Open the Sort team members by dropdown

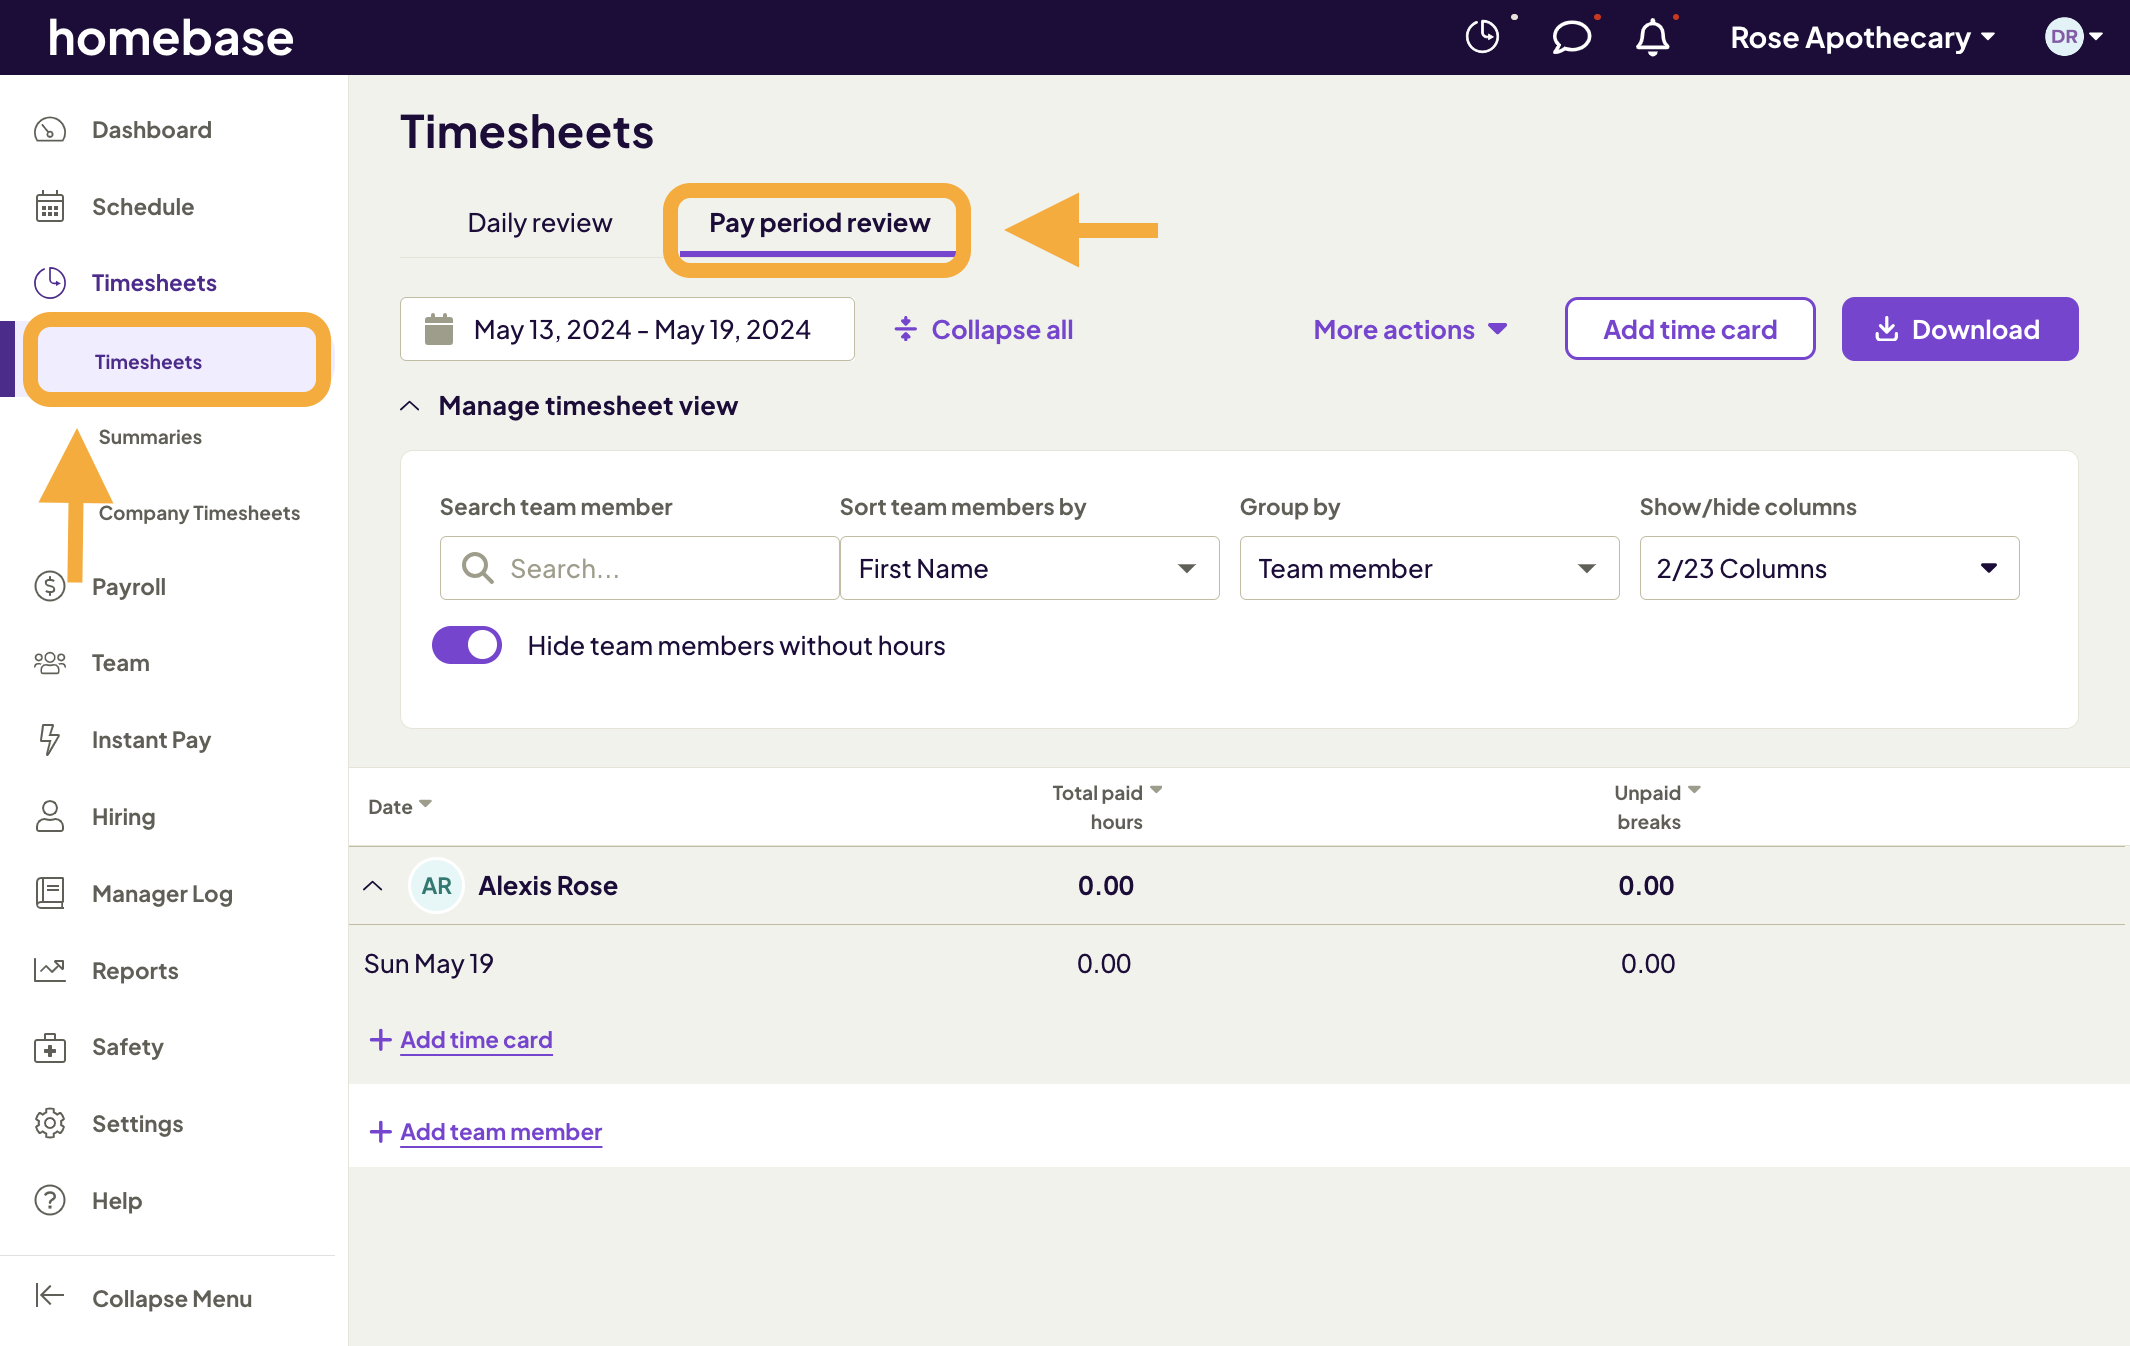pos(1029,568)
